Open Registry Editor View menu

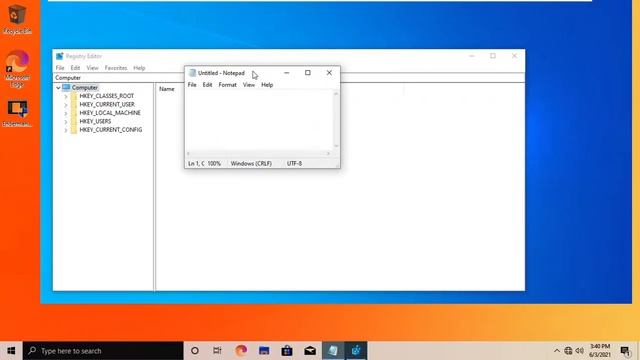(92, 68)
